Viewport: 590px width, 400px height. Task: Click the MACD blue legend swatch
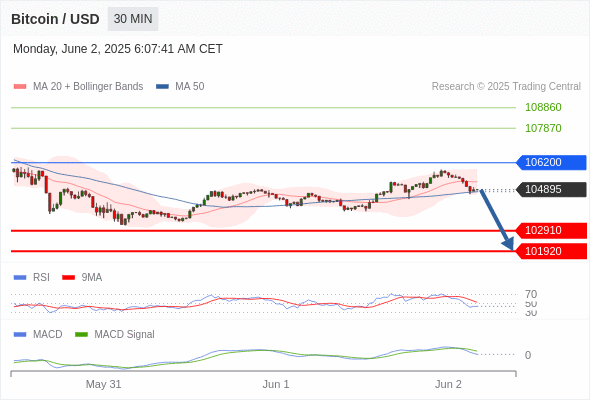click(20, 334)
